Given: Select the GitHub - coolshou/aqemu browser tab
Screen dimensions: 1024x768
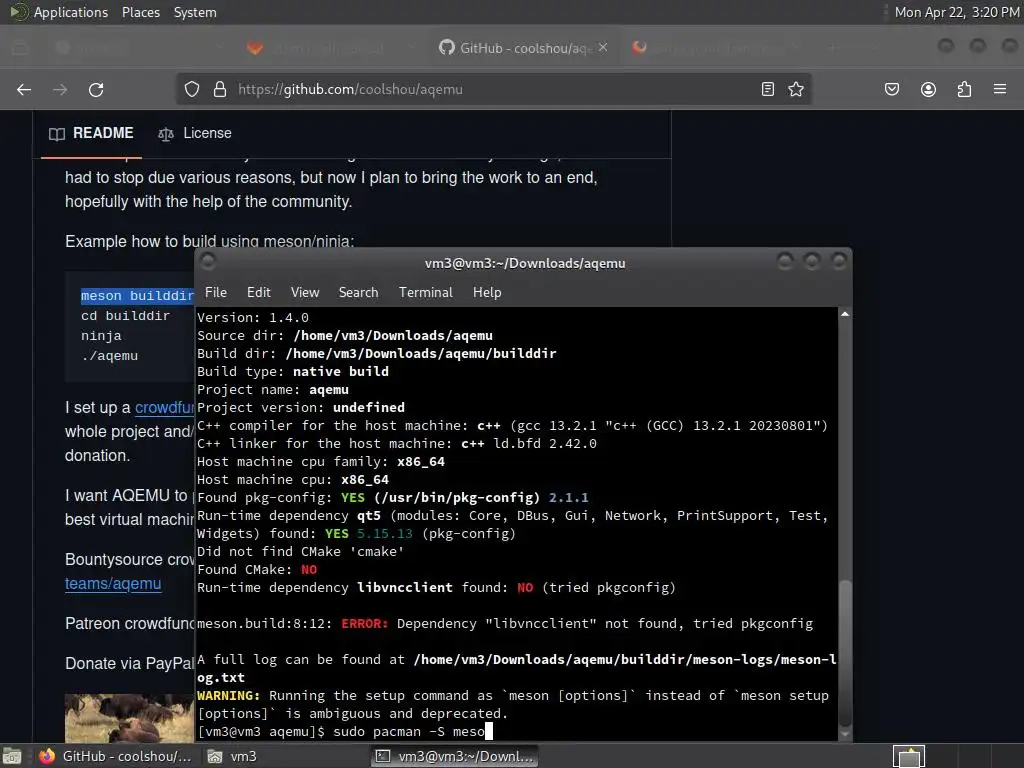Looking at the screenshot, I should tap(522, 48).
